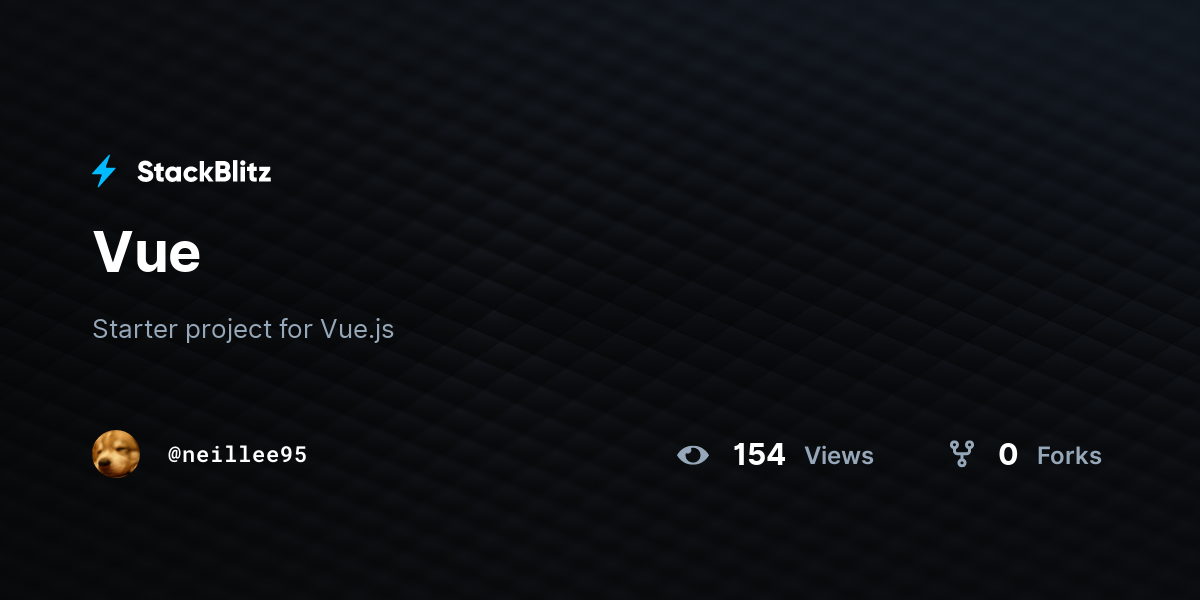Click the word 'Vue.js' in the description

click(357, 330)
